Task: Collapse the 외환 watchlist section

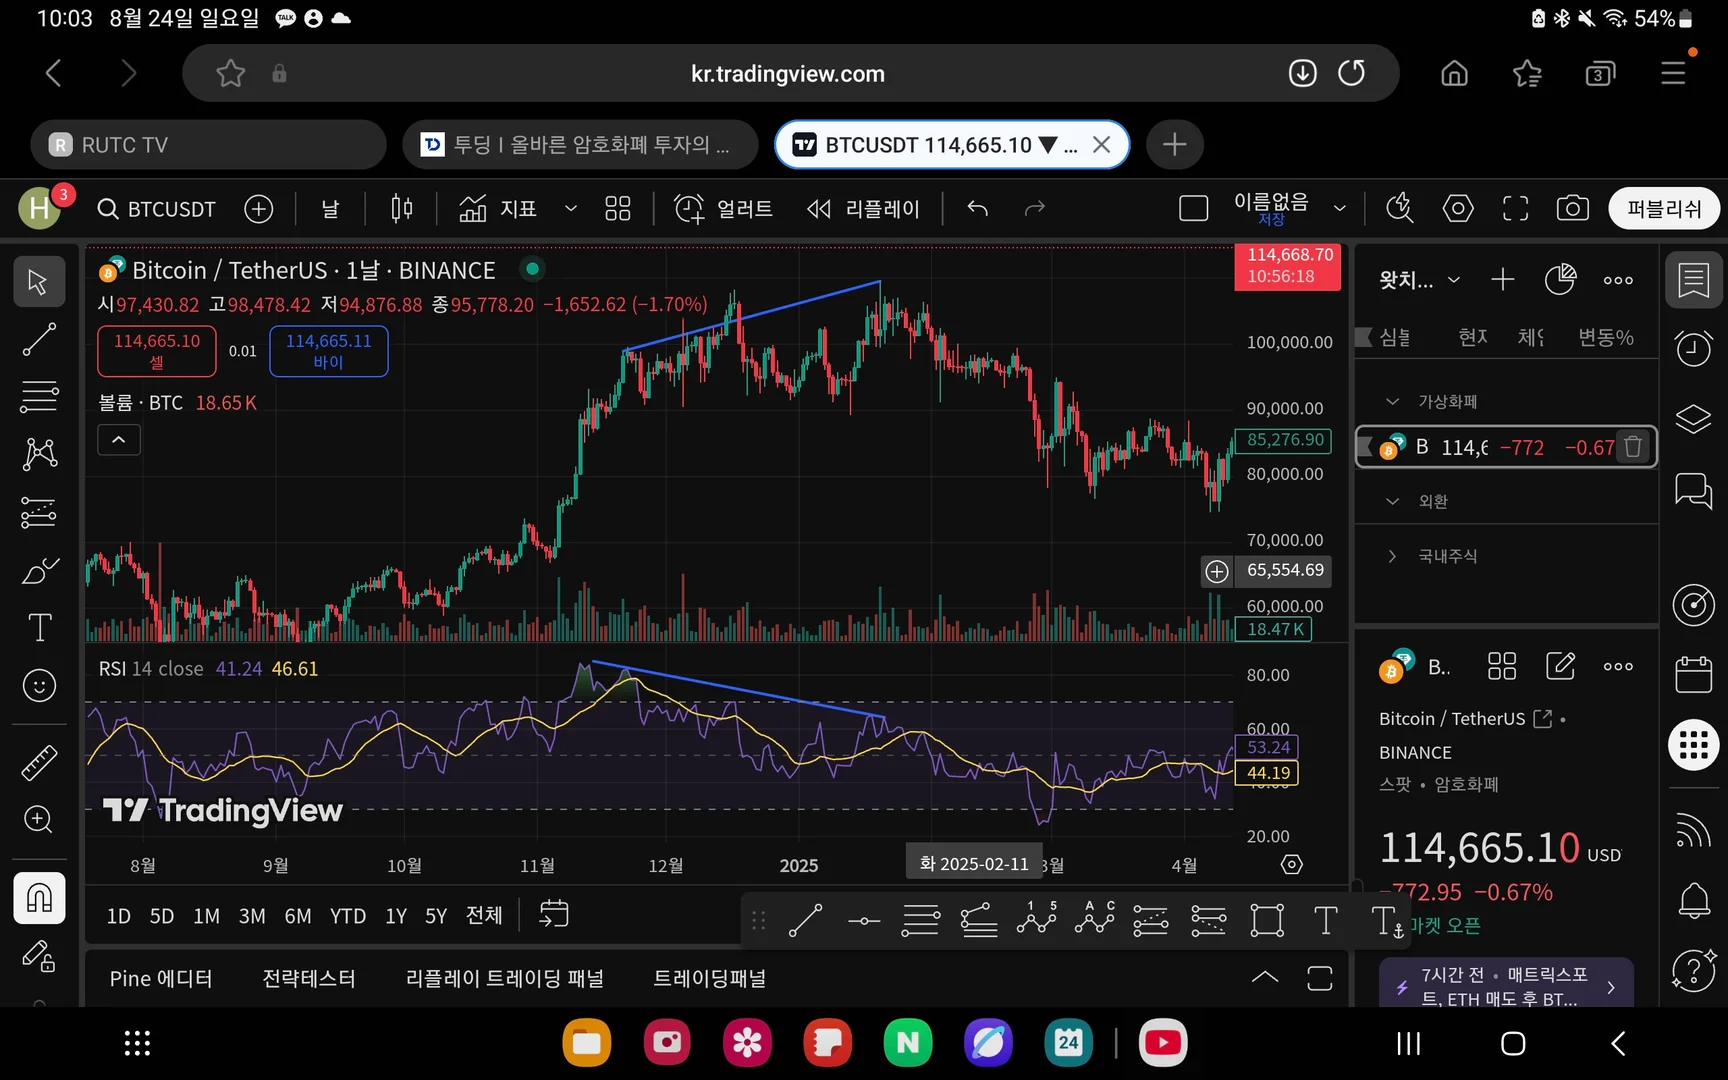Action: point(1392,502)
